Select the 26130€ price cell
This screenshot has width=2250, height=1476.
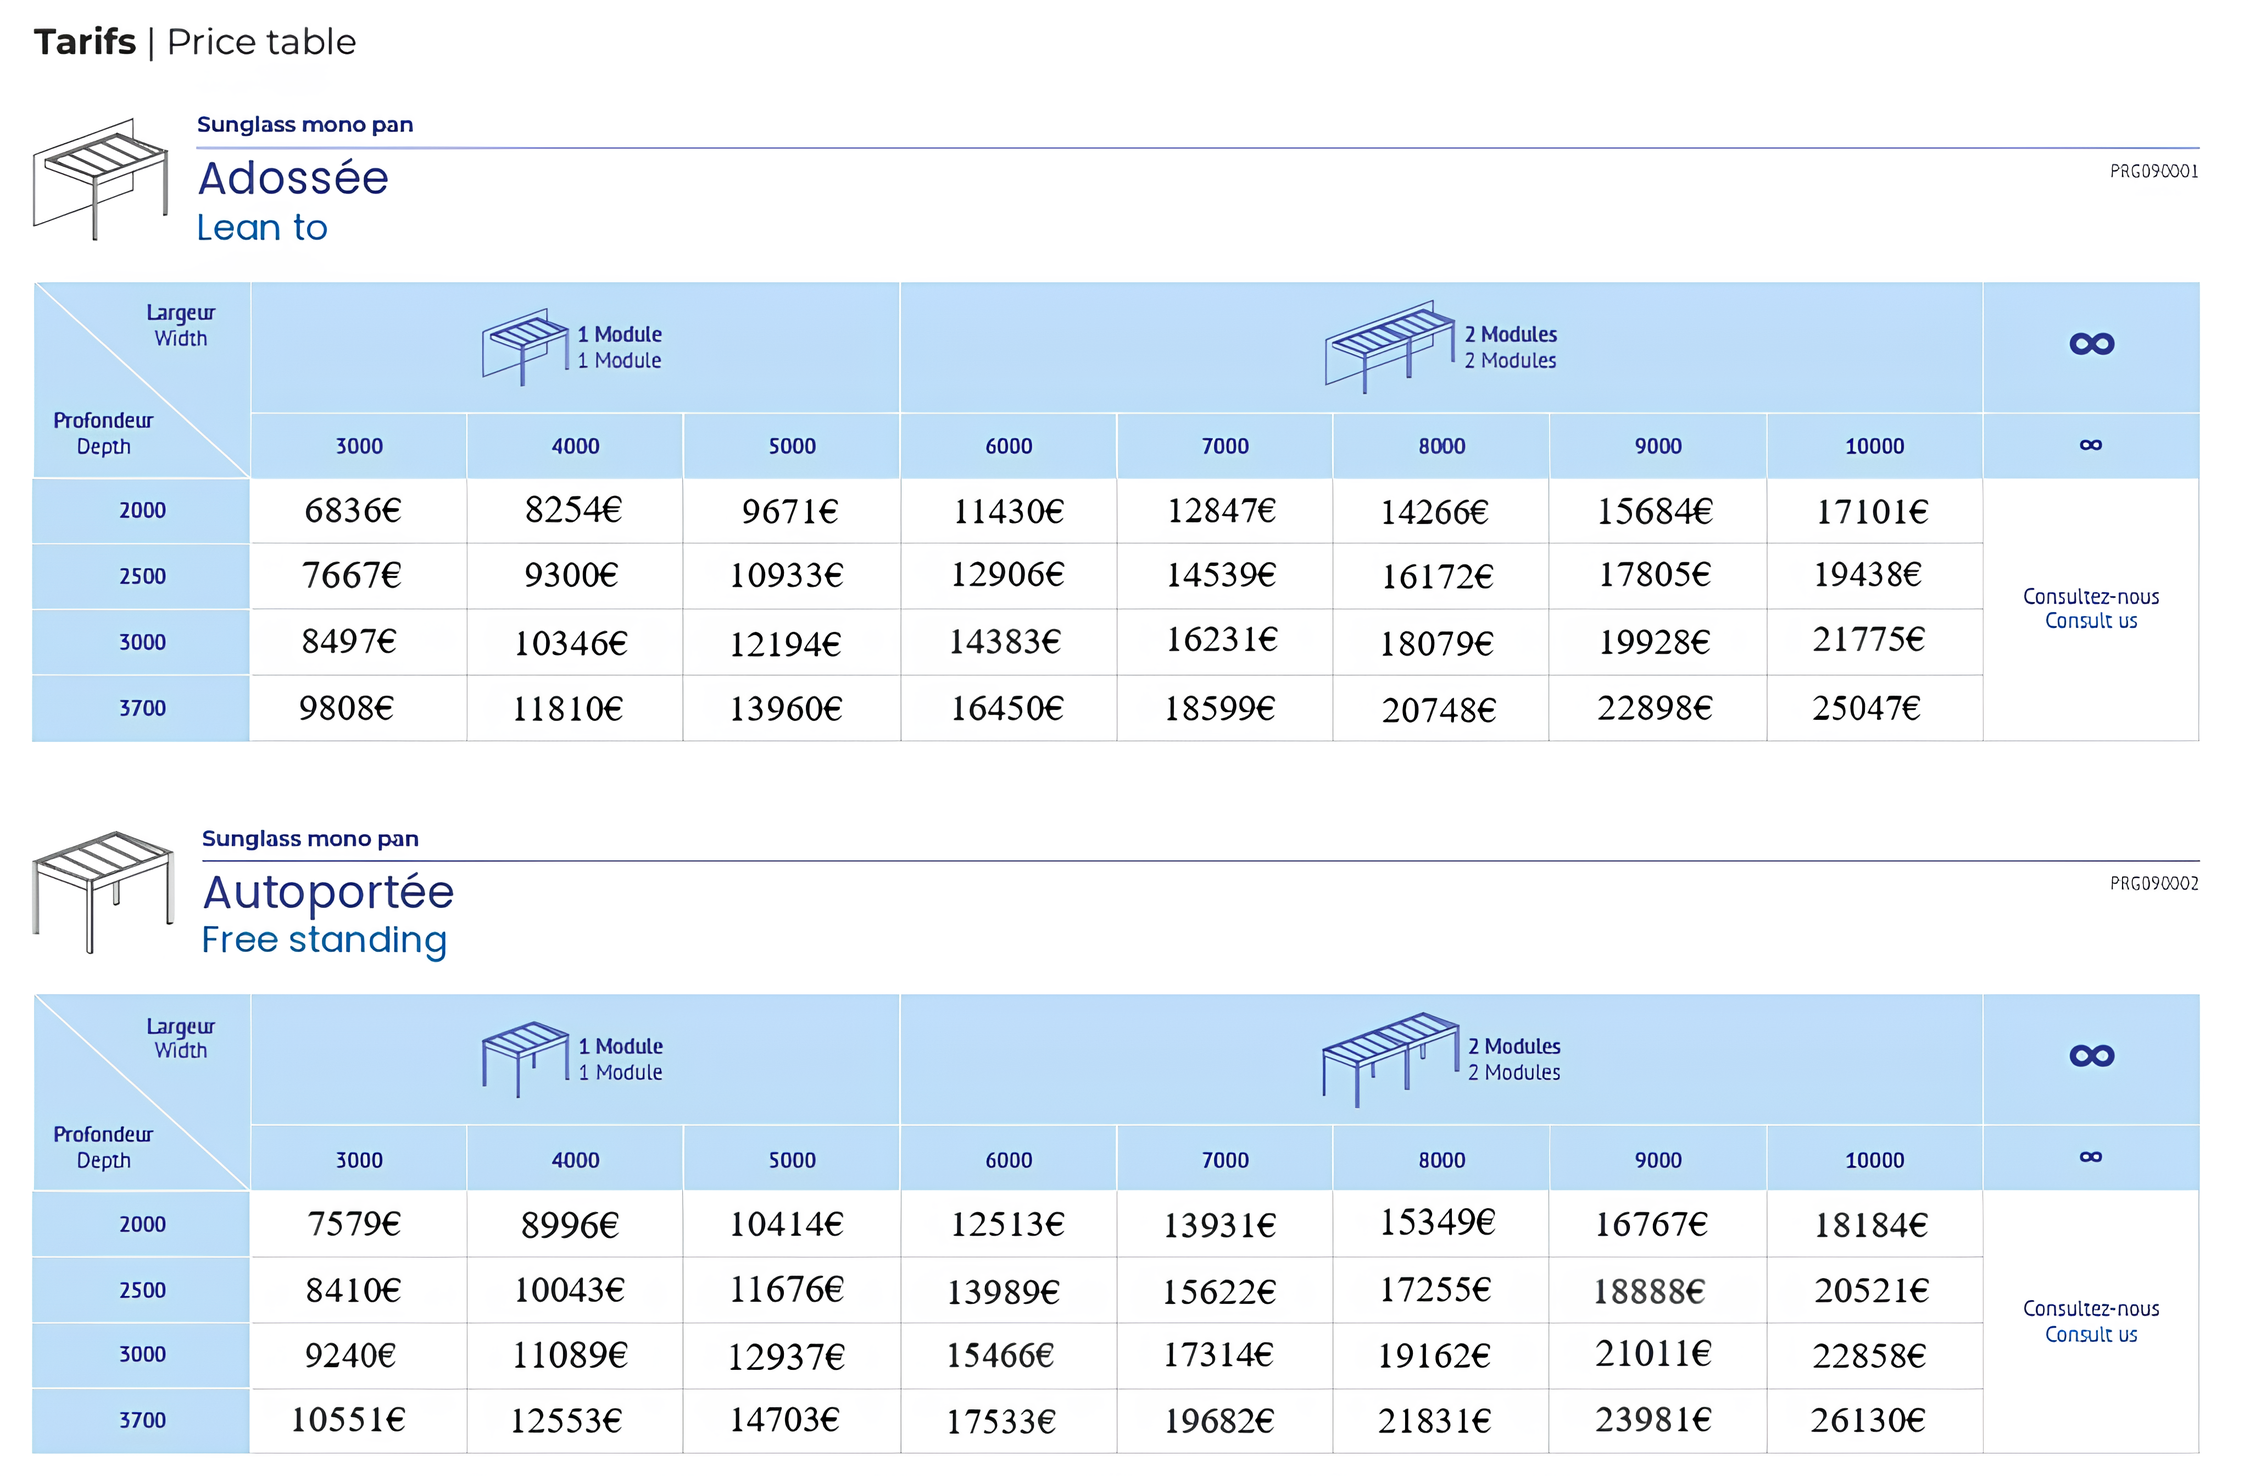point(1874,1421)
